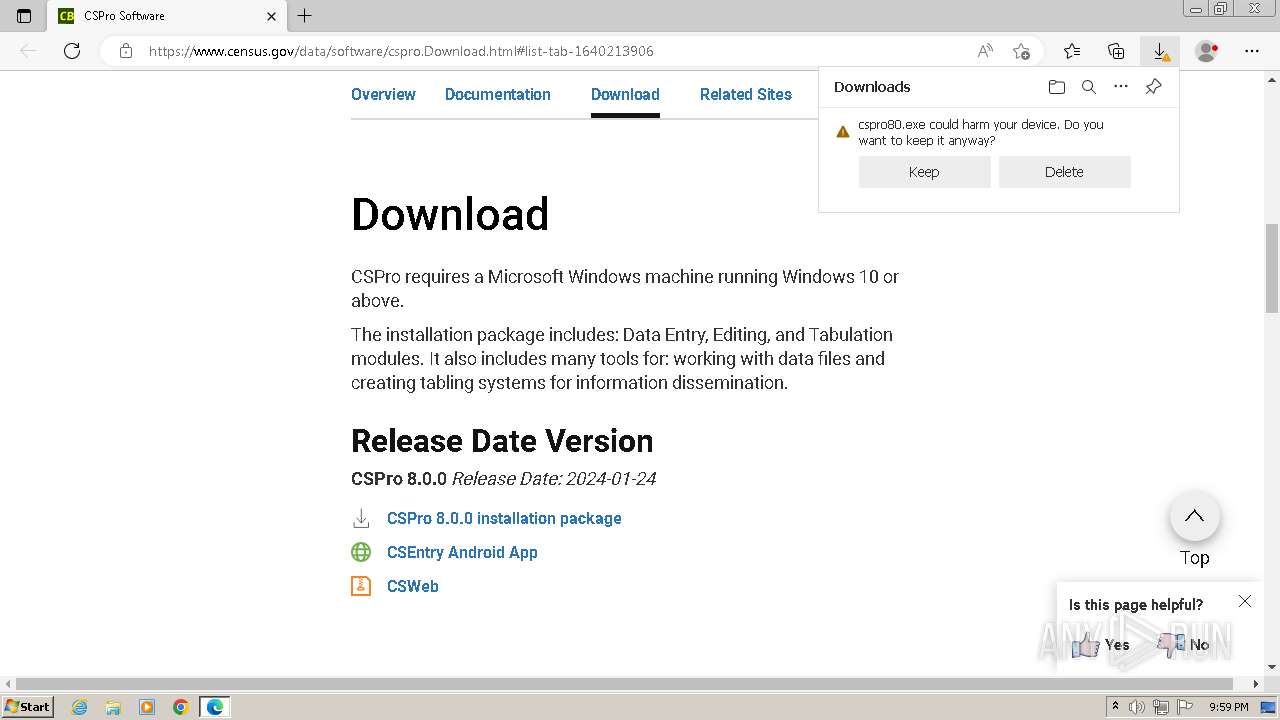Open the Related Sites tab
This screenshot has height=720, width=1280.
(746, 94)
